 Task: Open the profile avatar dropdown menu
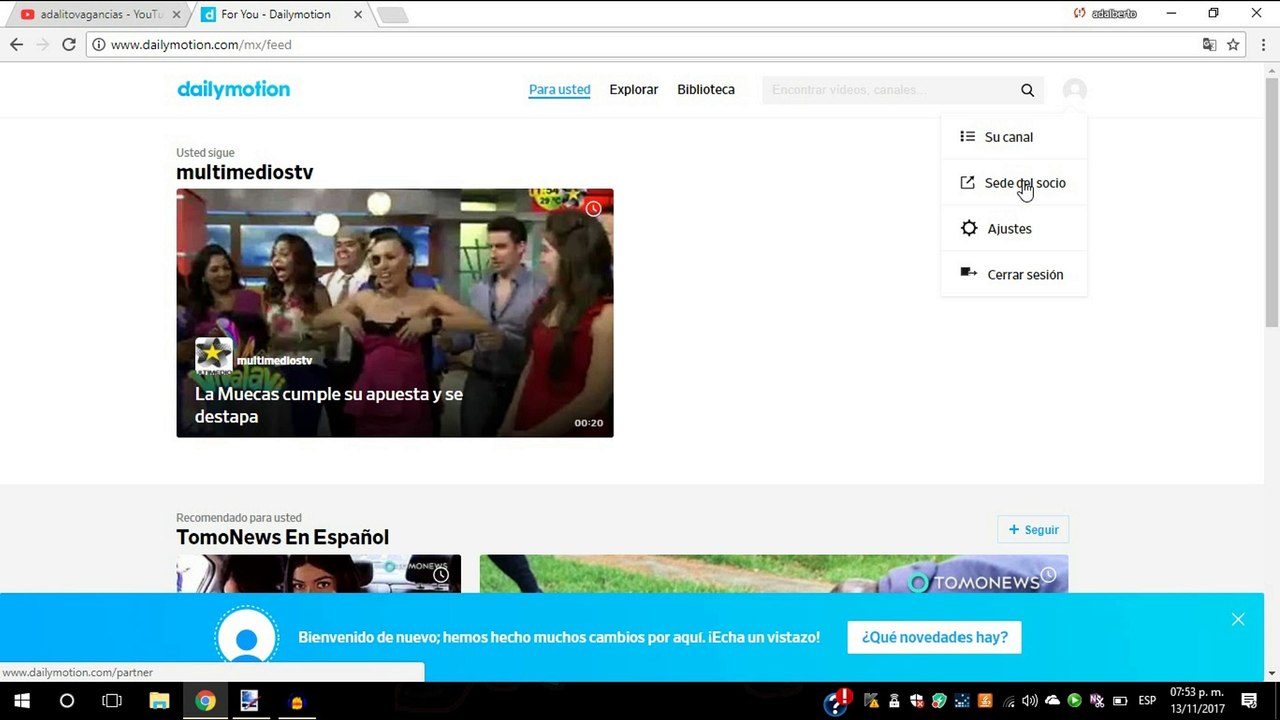1074,89
